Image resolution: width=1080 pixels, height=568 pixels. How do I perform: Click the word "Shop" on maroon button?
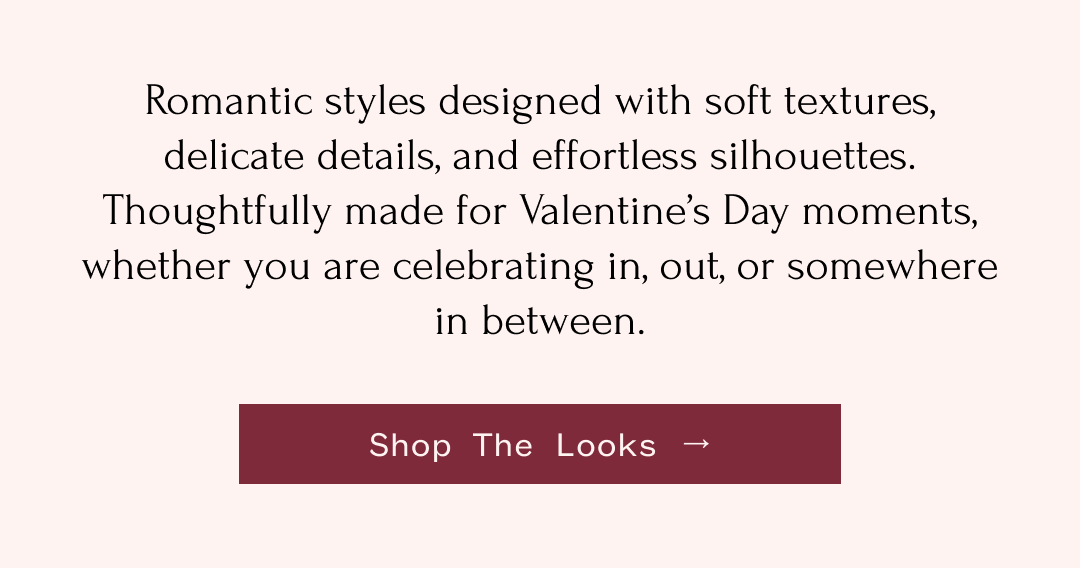410,445
